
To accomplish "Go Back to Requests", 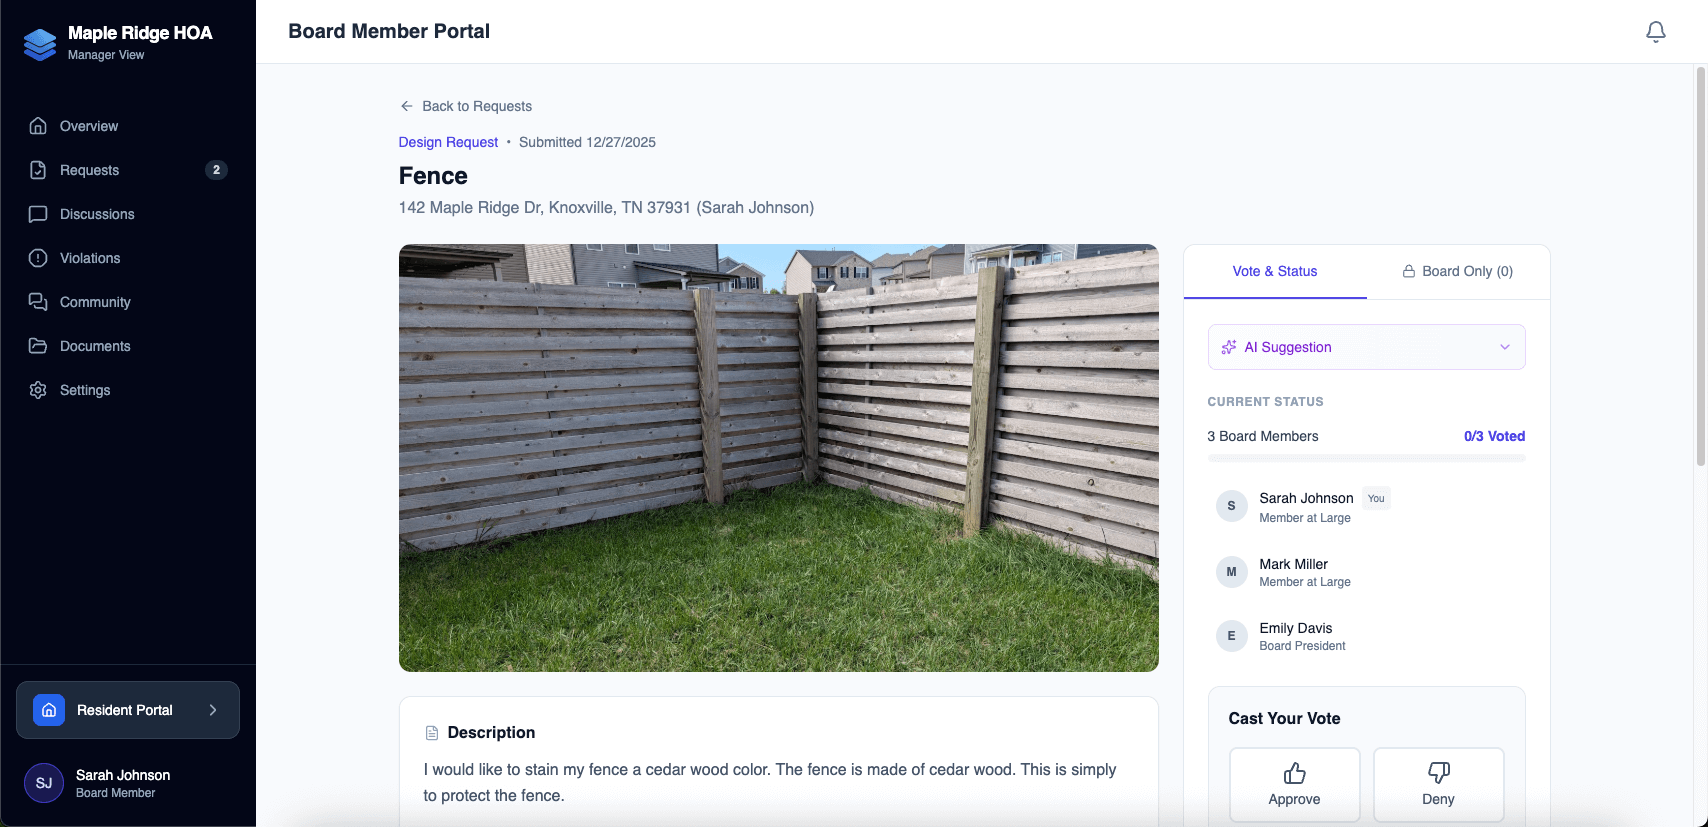I will (x=466, y=106).
